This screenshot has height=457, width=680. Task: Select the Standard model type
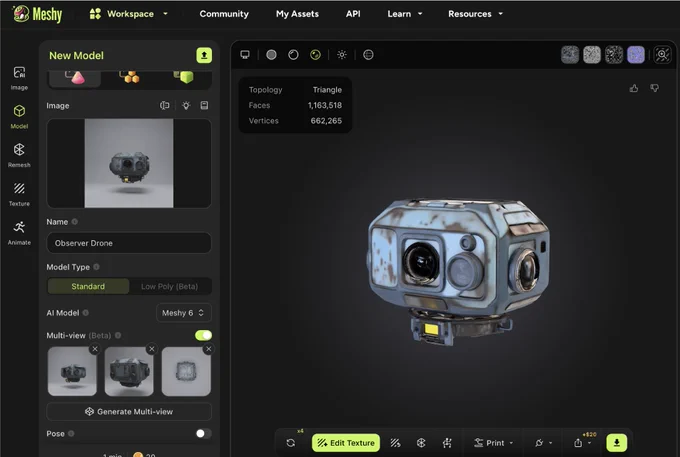[x=88, y=286]
